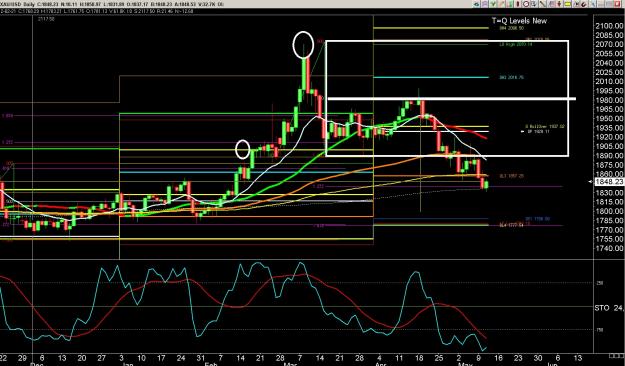Click the green checkmark toolbar icon
The height and width of the screenshot is (366, 625).
click(x=493, y=4)
